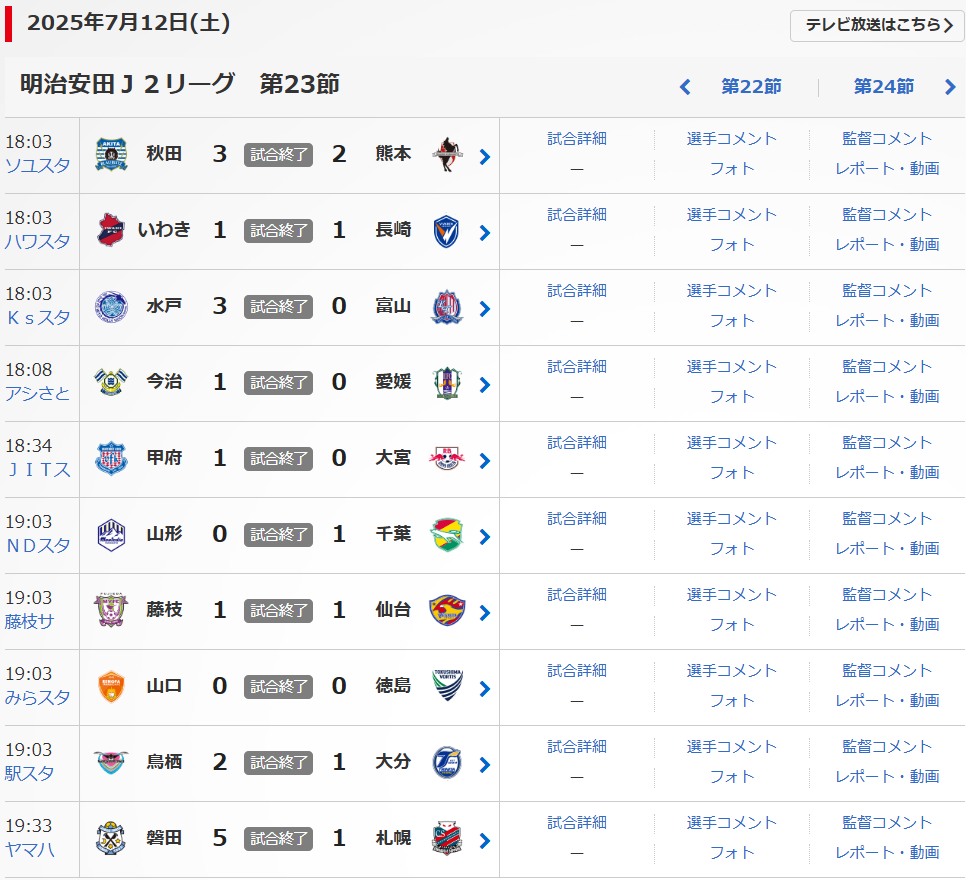Screen dimensions: 966x880
Task: Open the Yamagata vs Chiba match chevron
Action: 485,536
